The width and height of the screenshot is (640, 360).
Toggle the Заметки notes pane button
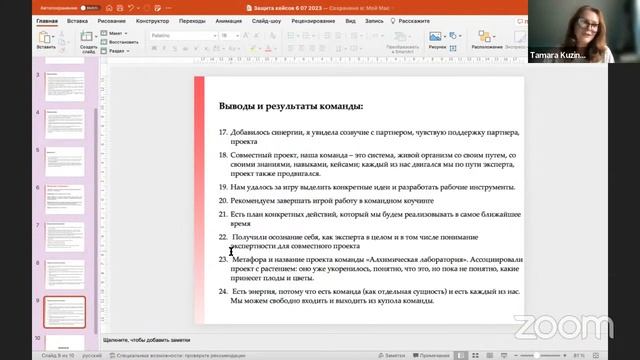tap(392, 356)
